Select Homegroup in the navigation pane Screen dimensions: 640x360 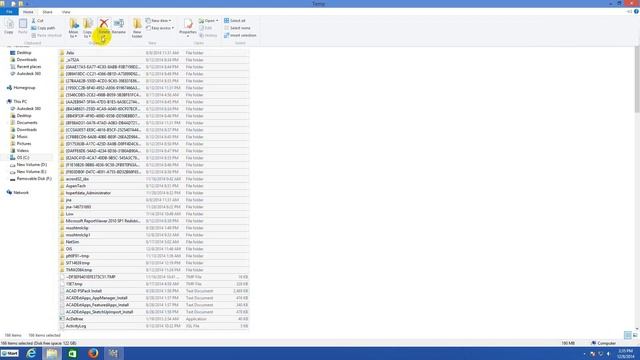[x=21, y=88]
